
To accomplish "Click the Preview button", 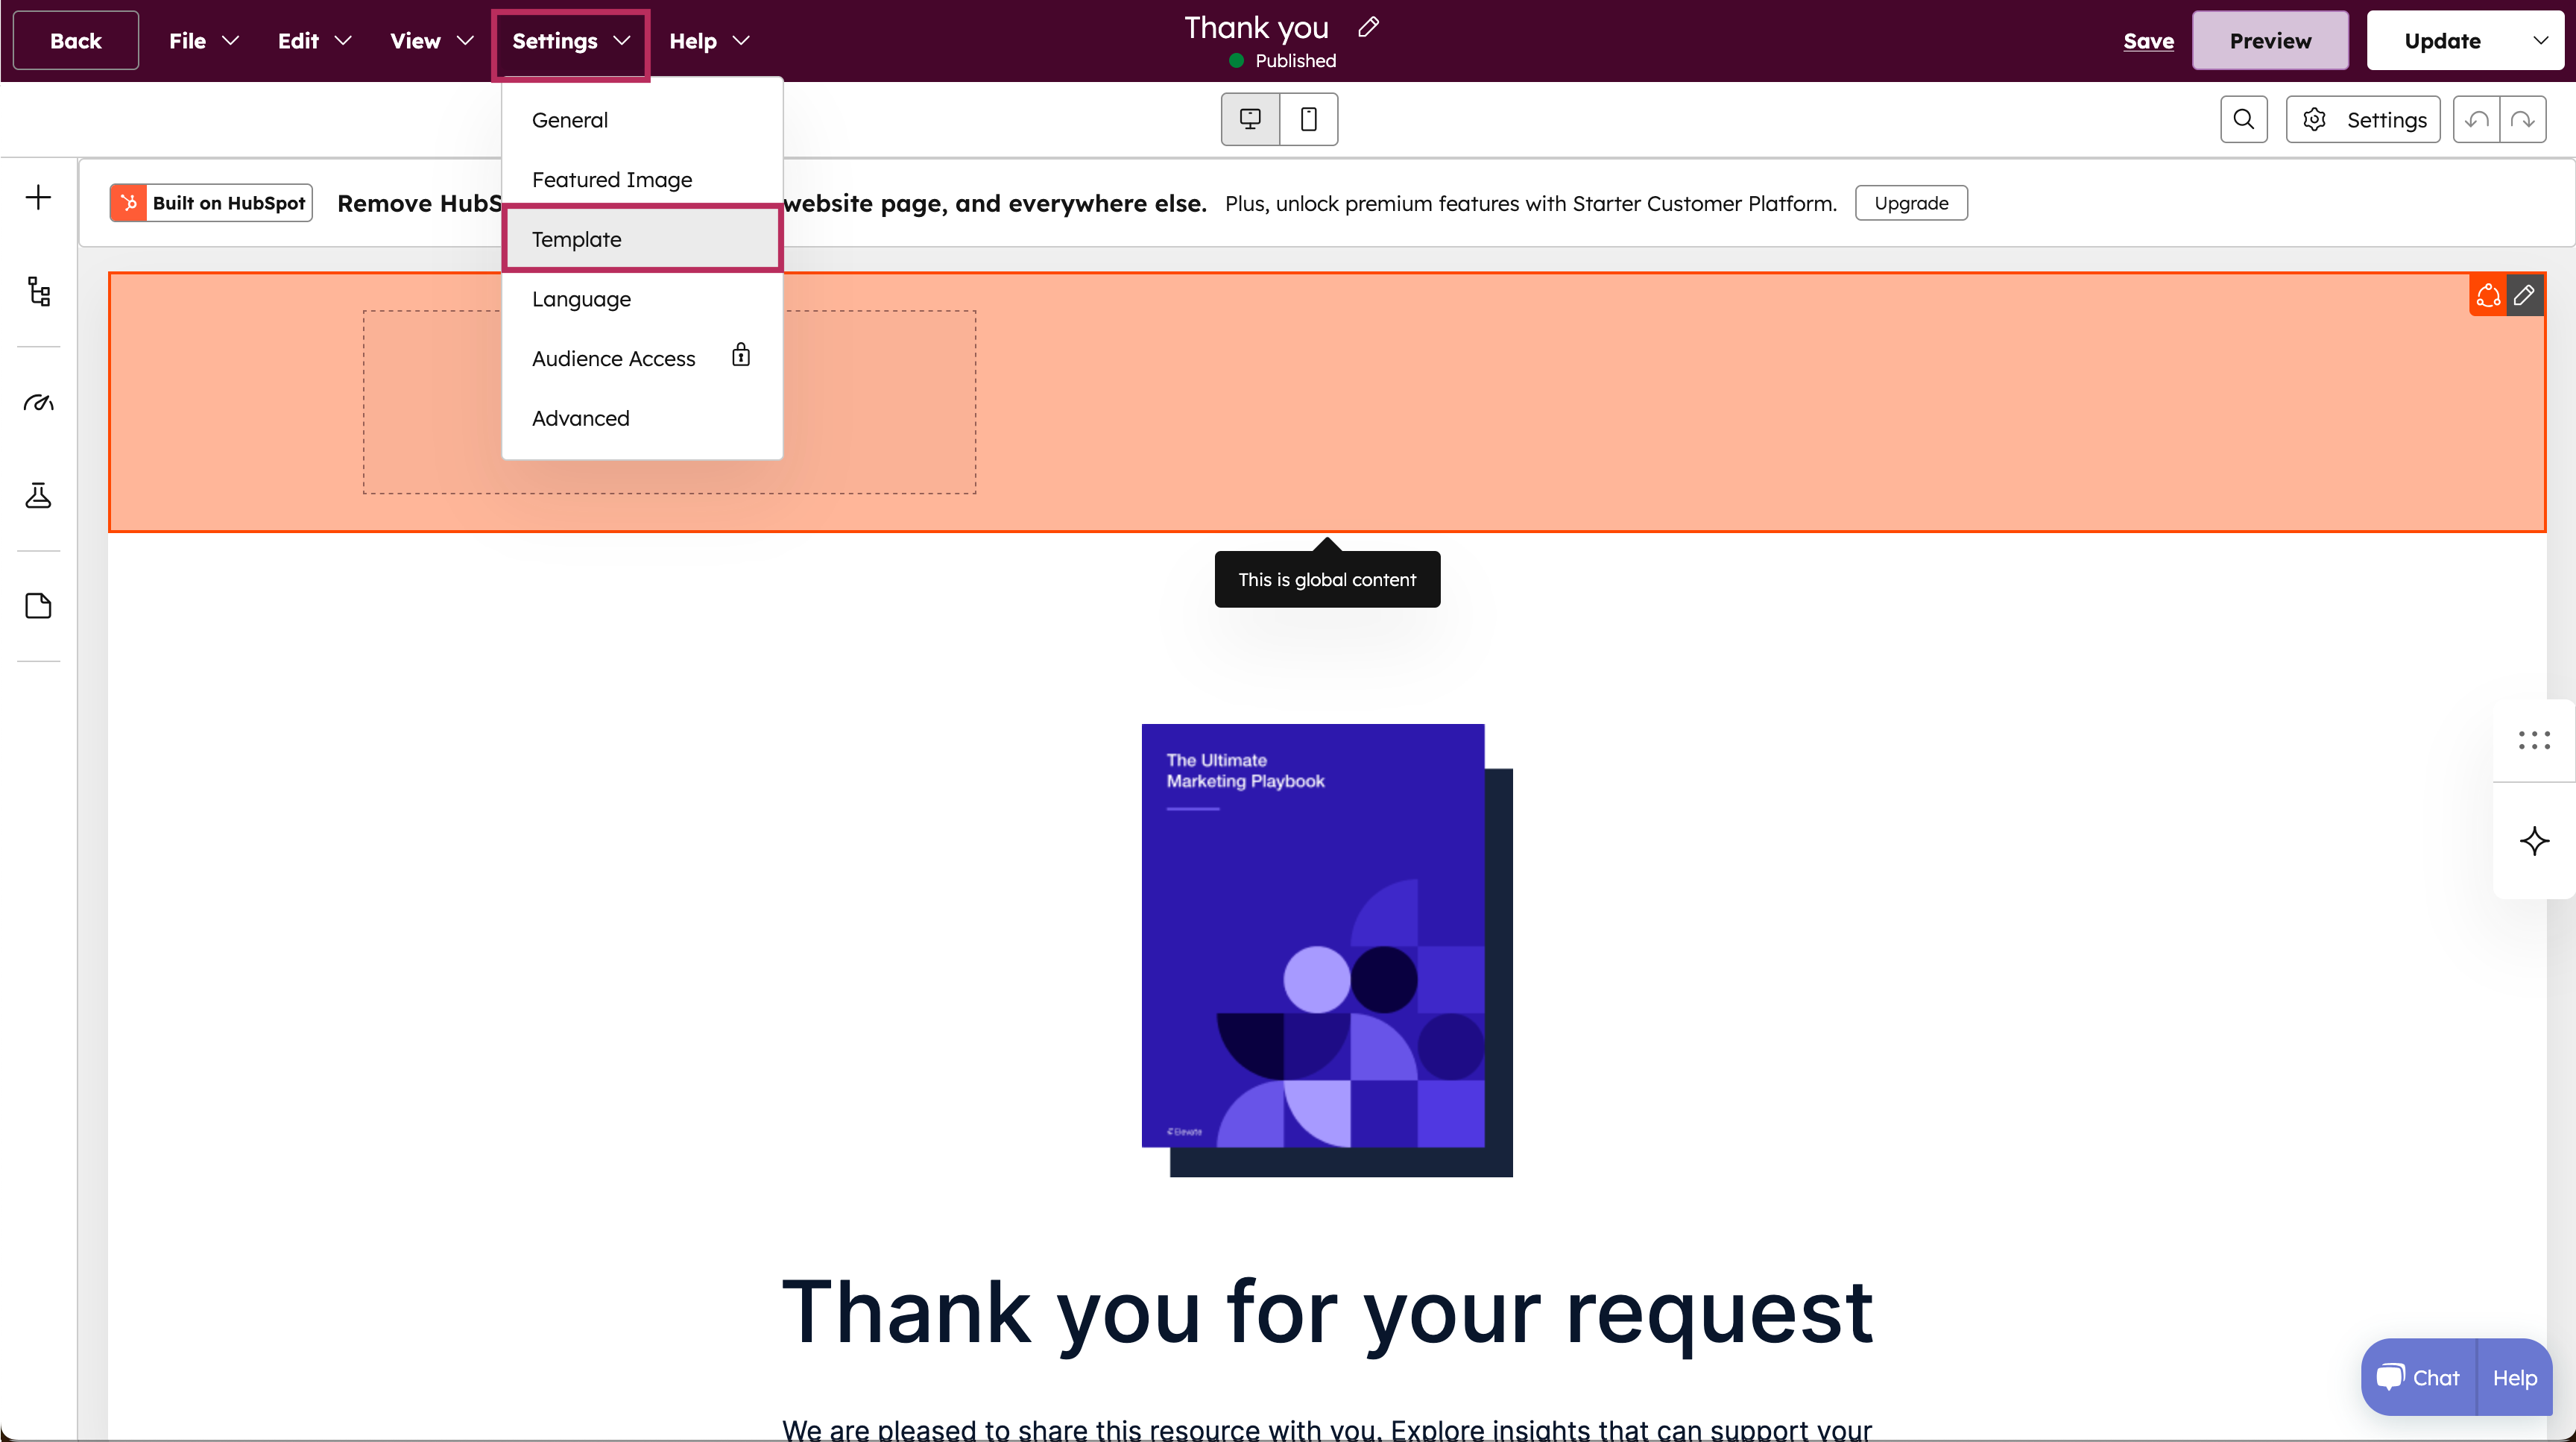I will click(x=2270, y=41).
